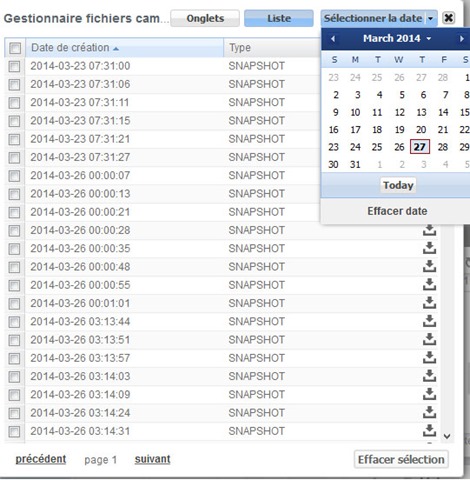The width and height of the screenshot is (470, 480).
Task: Go to next month in calendar
Action: pos(462,39)
